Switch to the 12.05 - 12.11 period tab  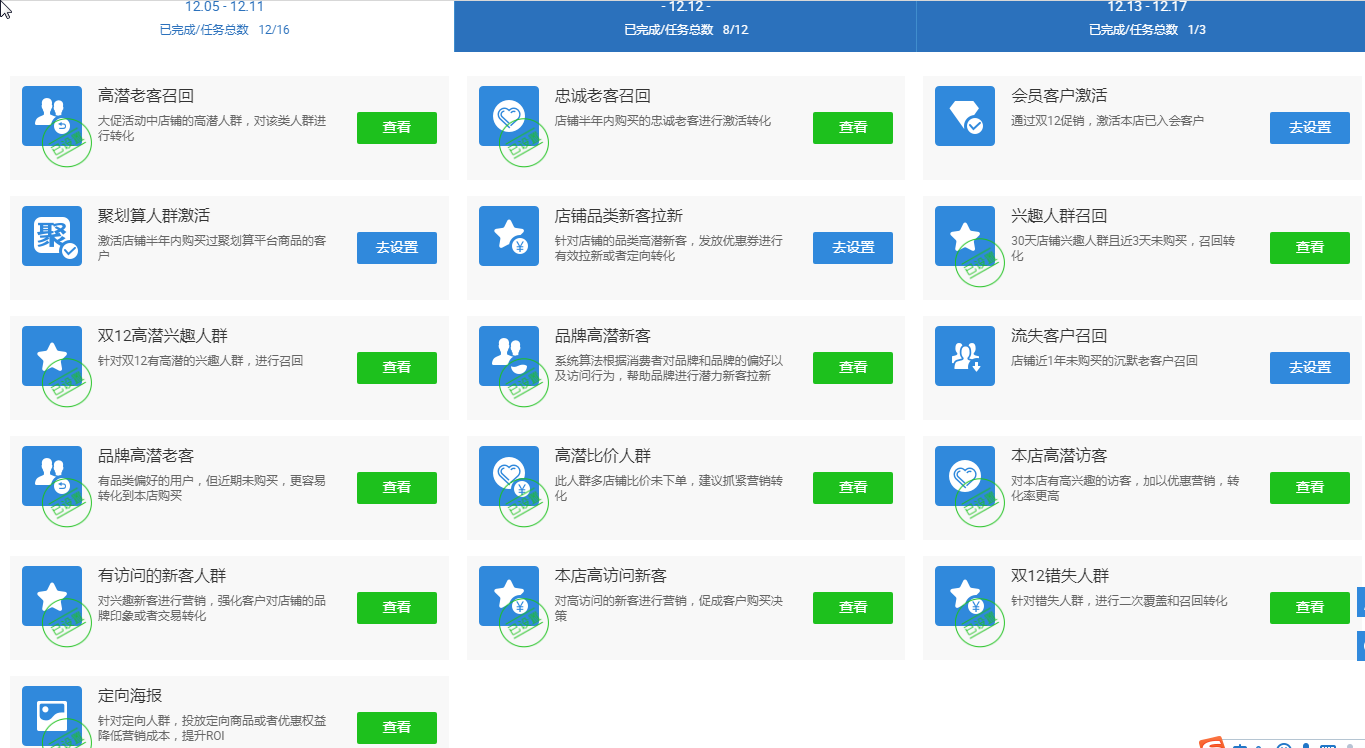pos(225,26)
